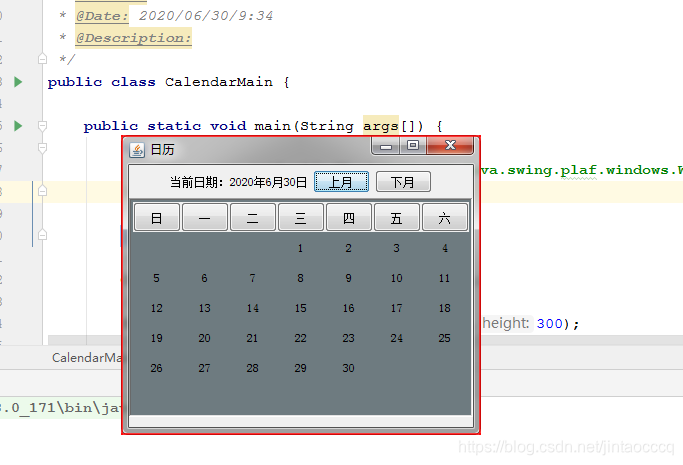Select day 19 in the calendar
Viewport: 683px width, 465px height.
click(x=156, y=338)
